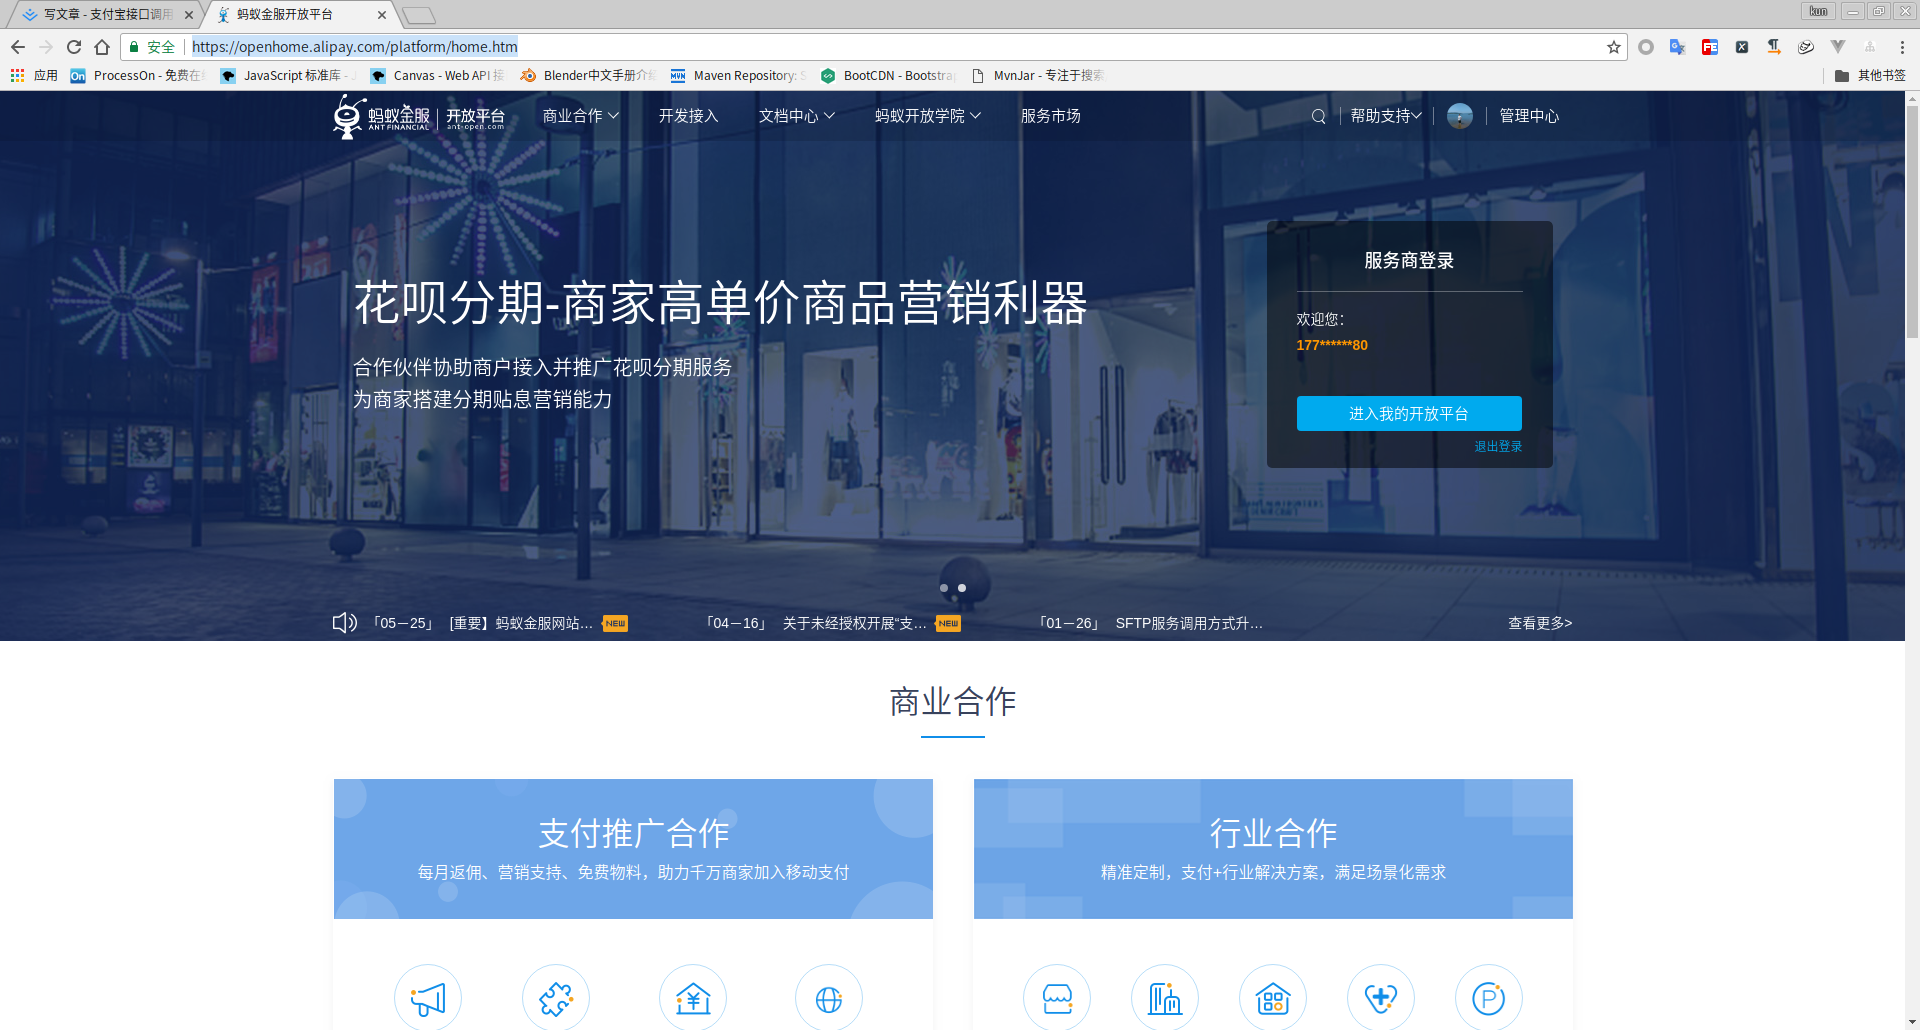This screenshot has width=1920, height=1030.
Task: Click the storefront icon under 行业合作
Action: (1057, 998)
